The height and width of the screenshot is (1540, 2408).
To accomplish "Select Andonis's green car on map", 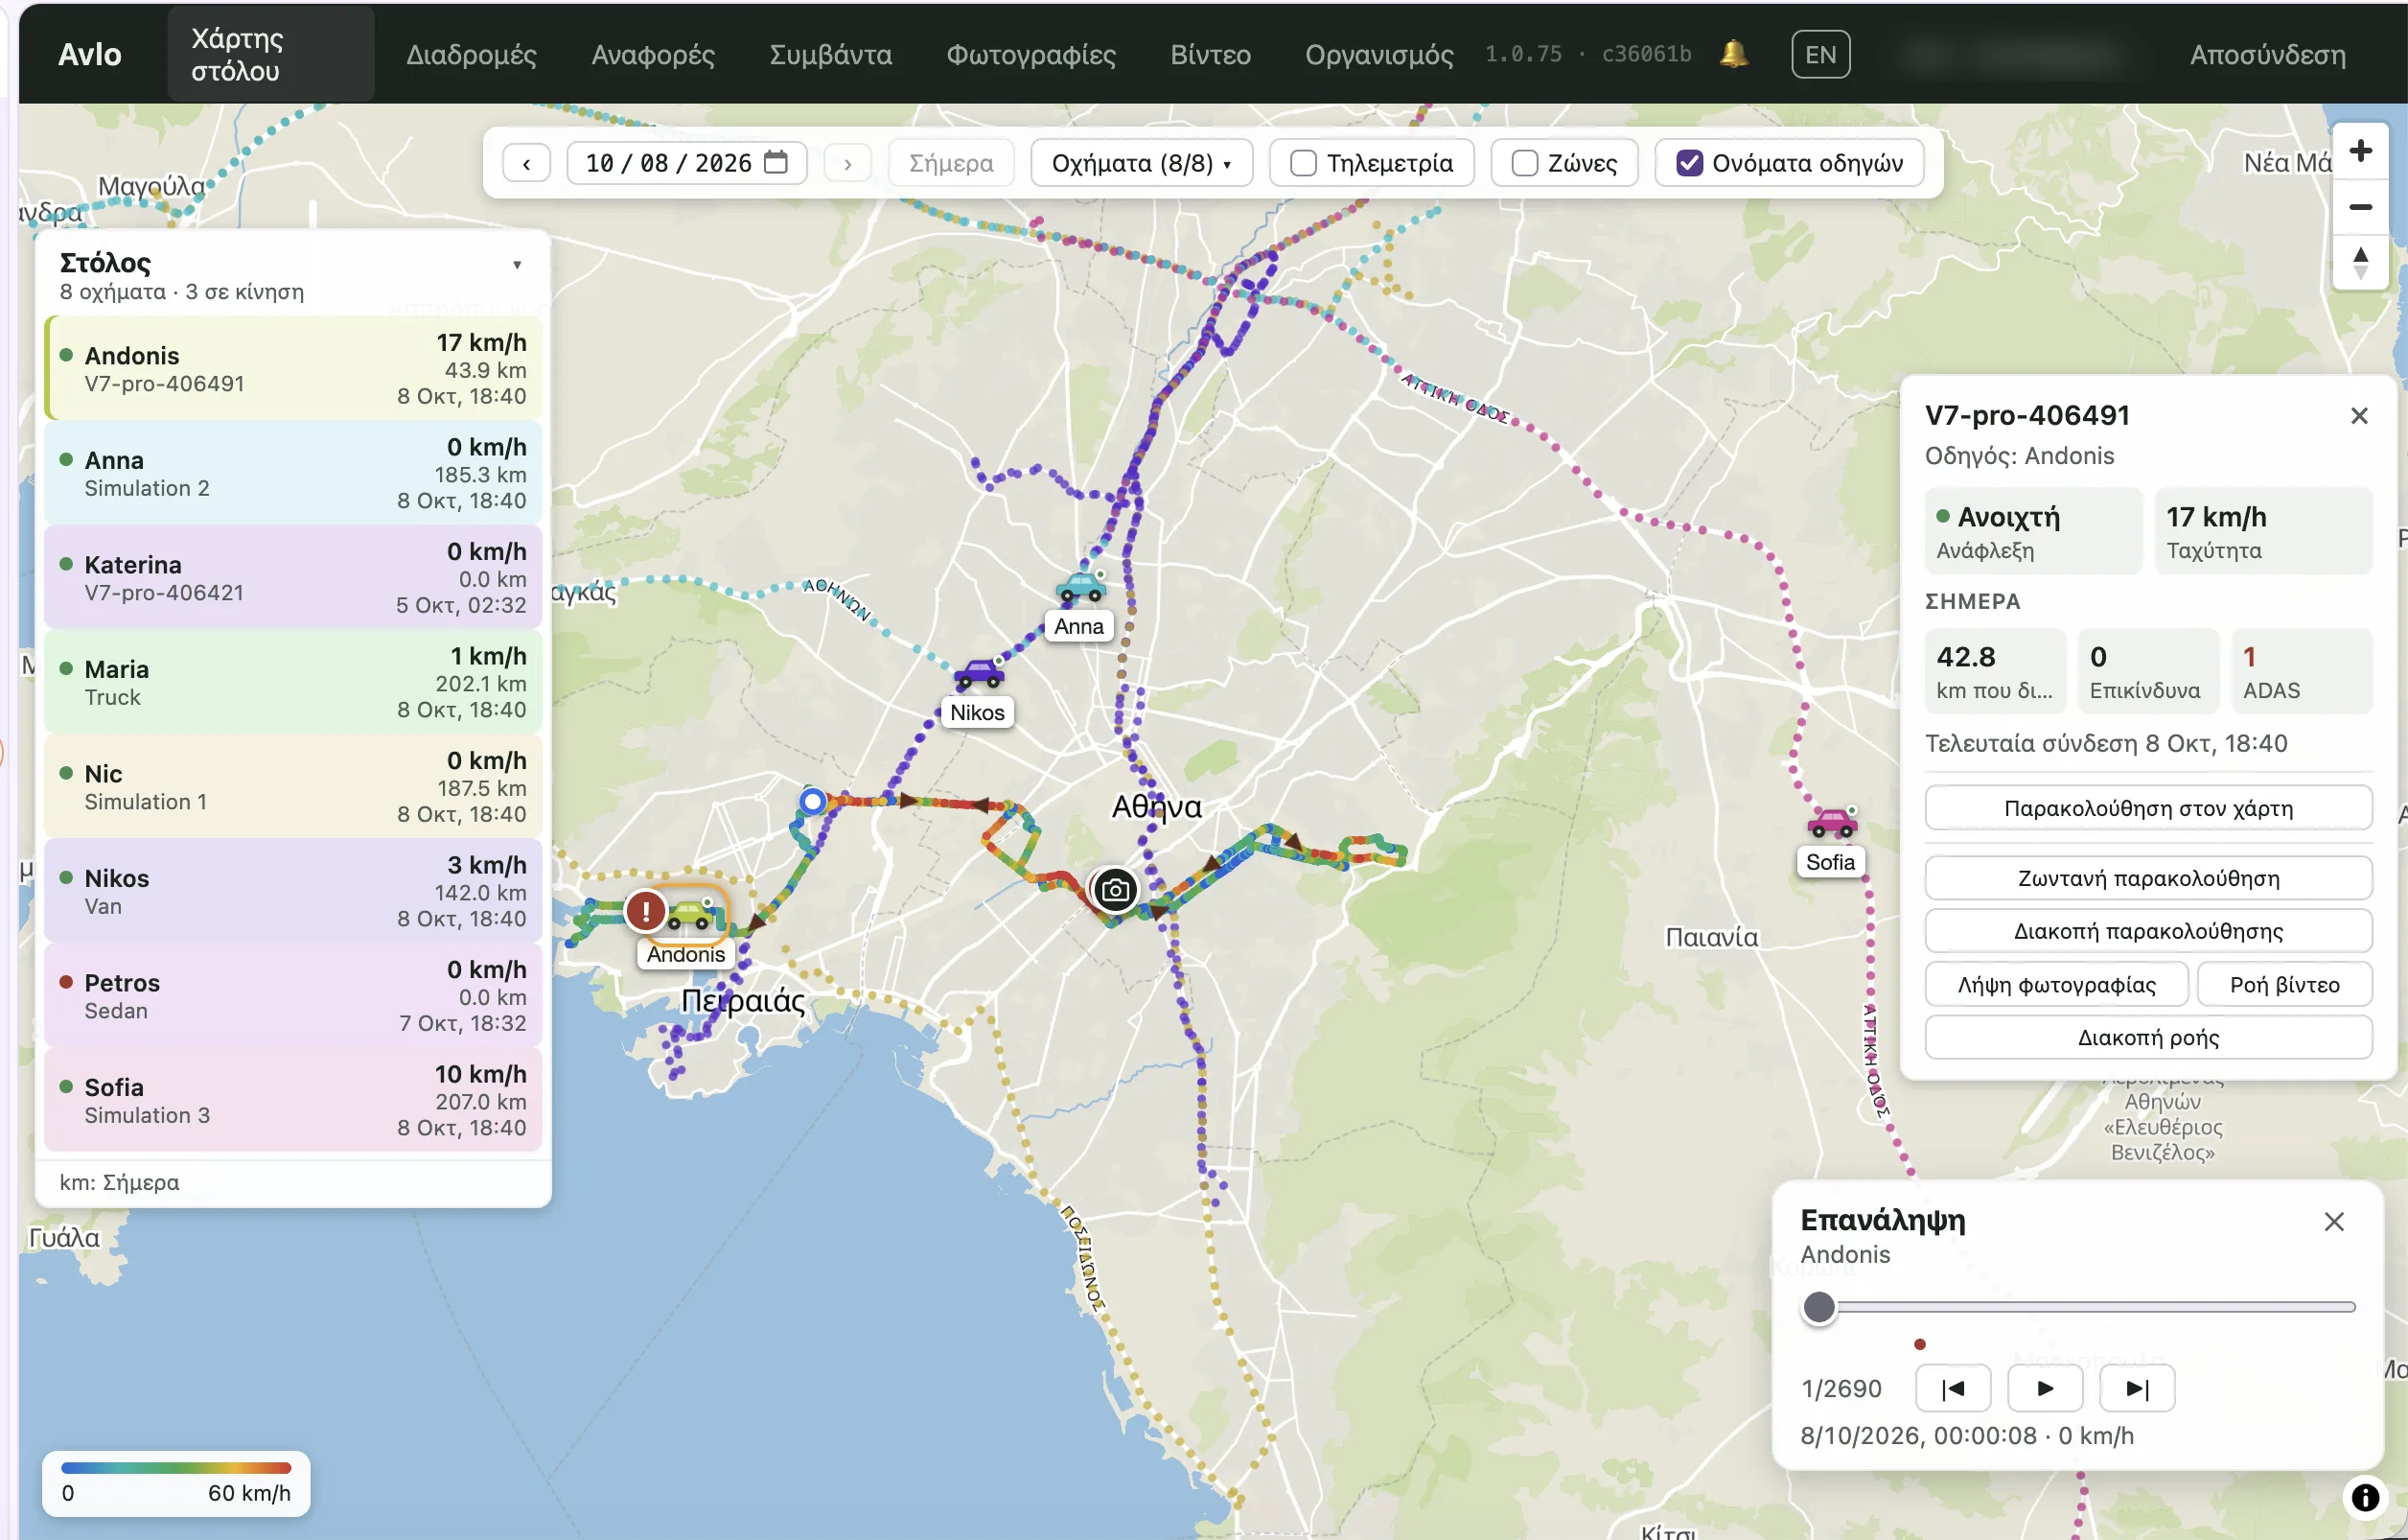I will tap(689, 913).
